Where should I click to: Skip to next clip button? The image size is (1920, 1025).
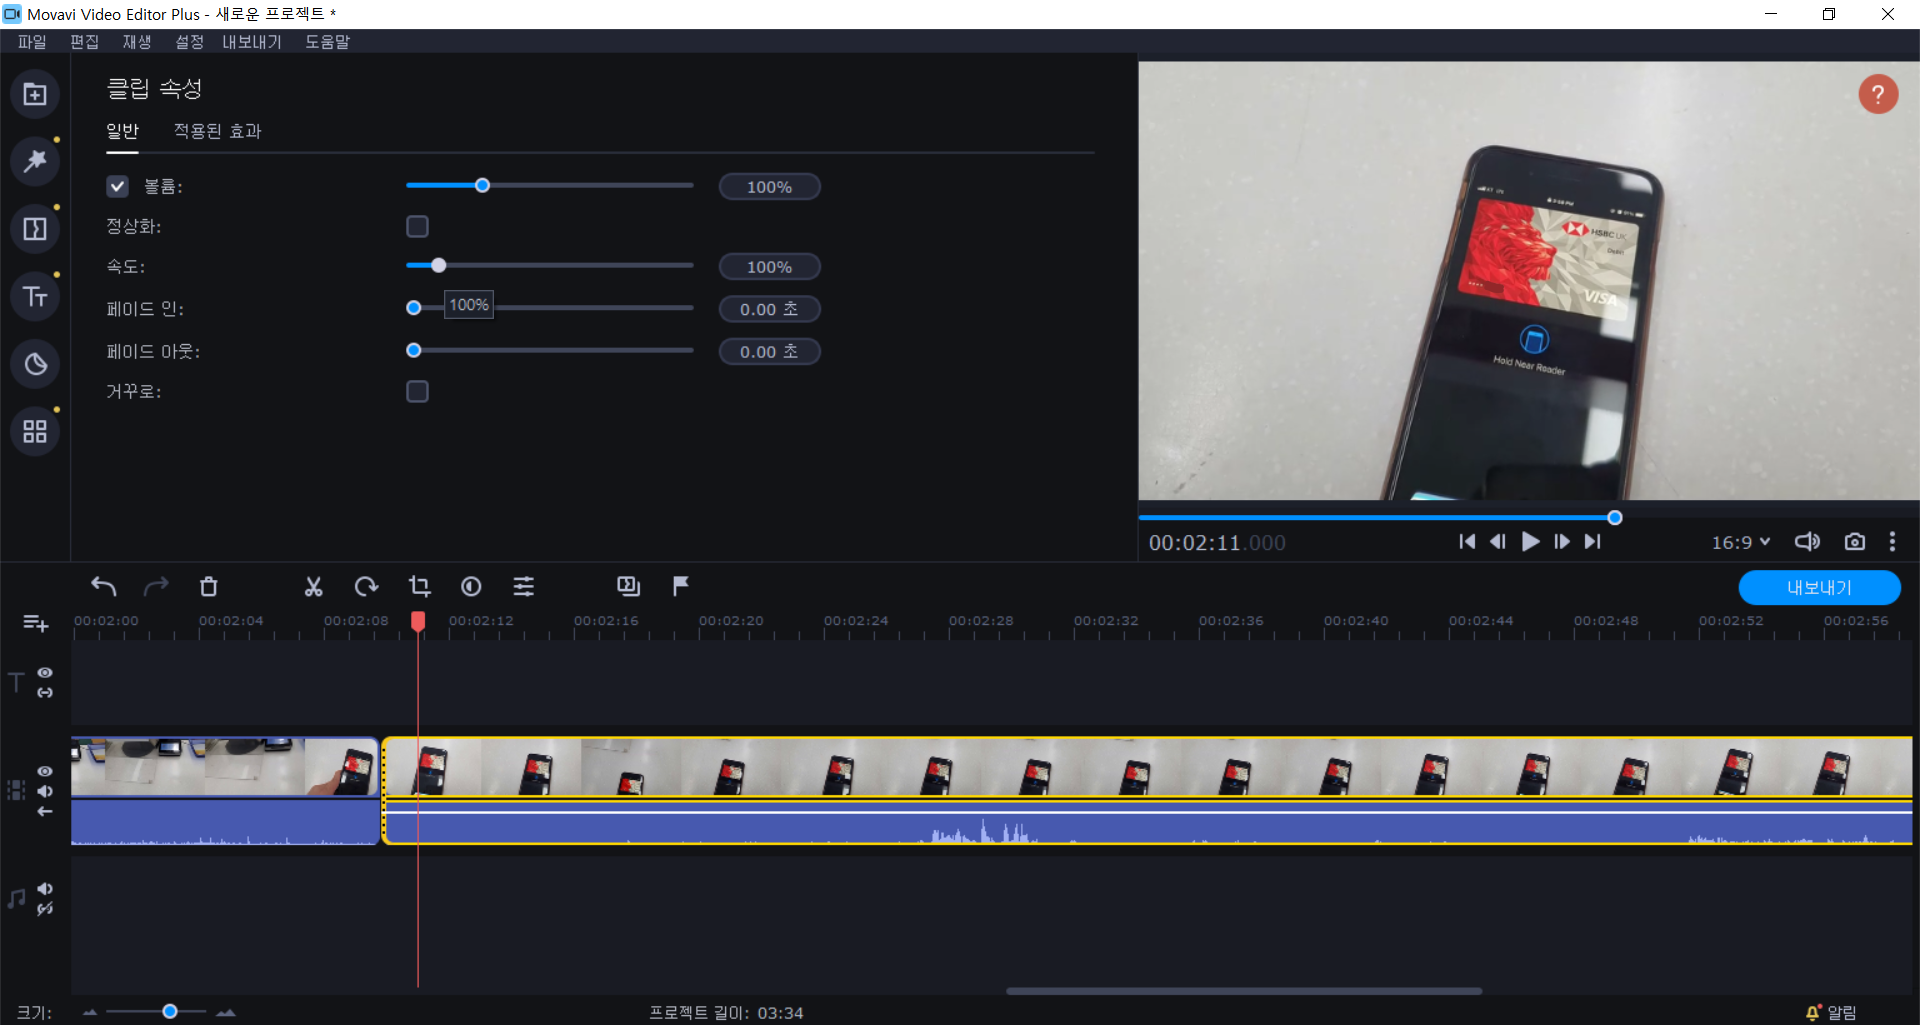(1593, 541)
